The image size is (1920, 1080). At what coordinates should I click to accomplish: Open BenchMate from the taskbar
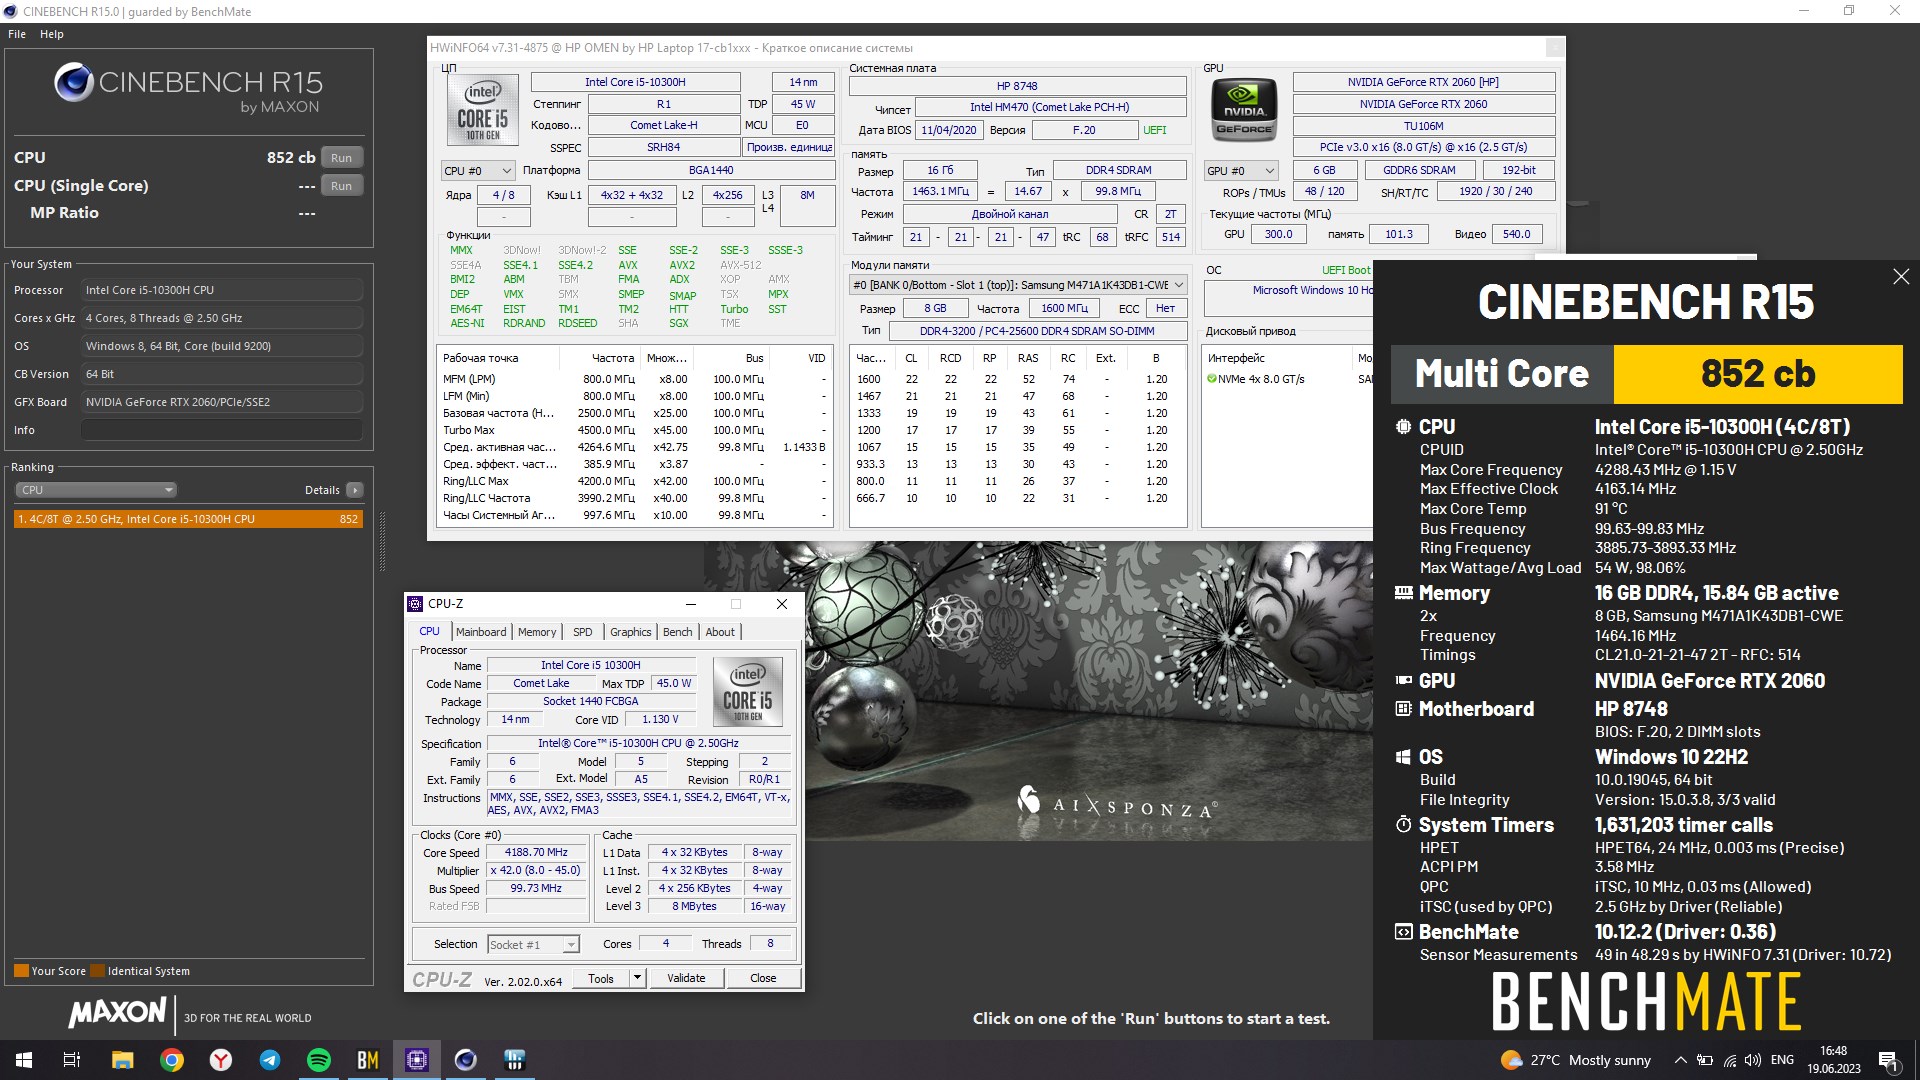click(368, 1060)
